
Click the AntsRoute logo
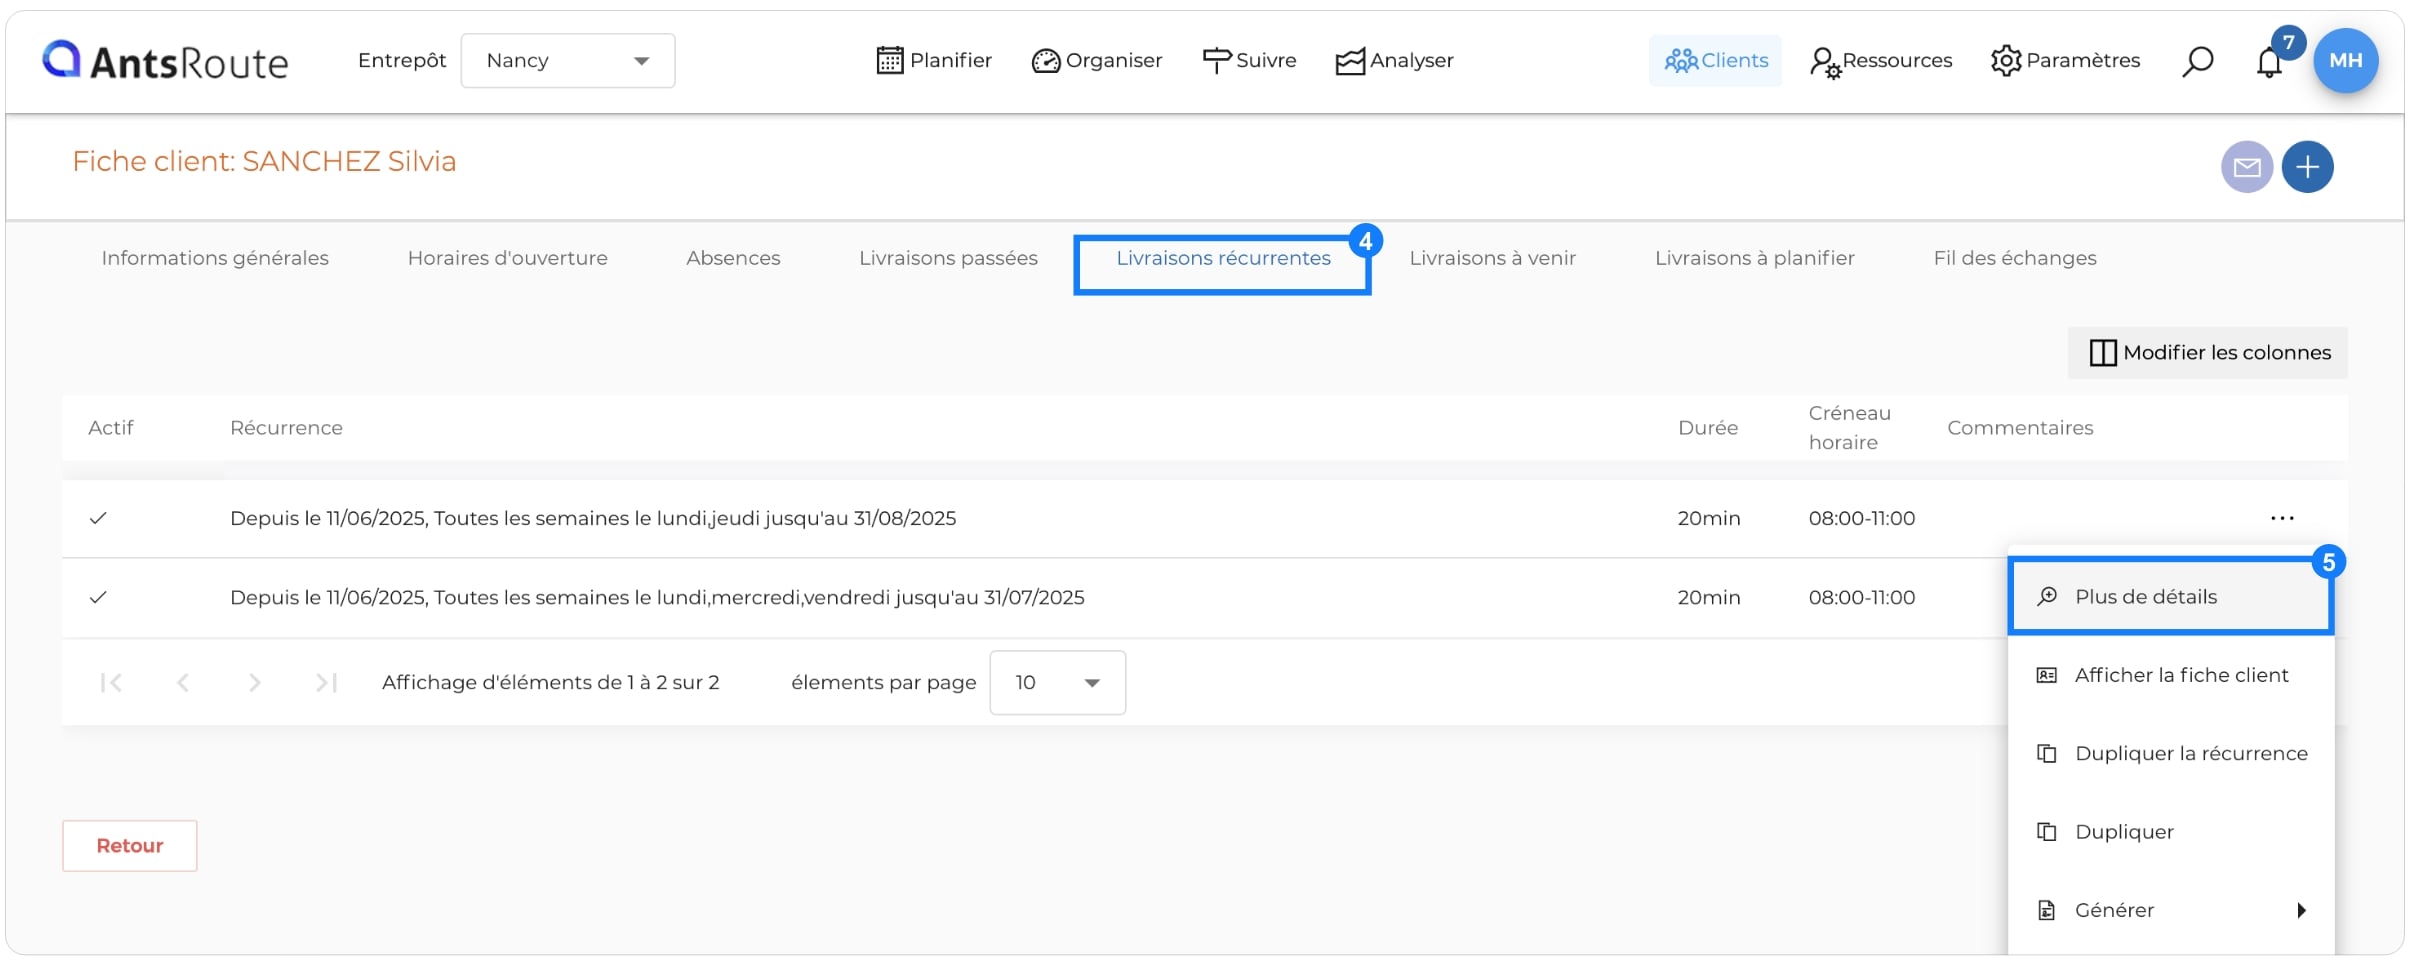(x=165, y=61)
